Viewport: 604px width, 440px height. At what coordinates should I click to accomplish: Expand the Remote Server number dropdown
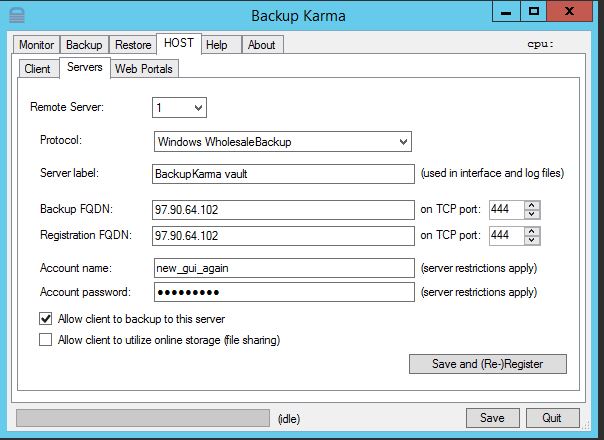(180, 107)
